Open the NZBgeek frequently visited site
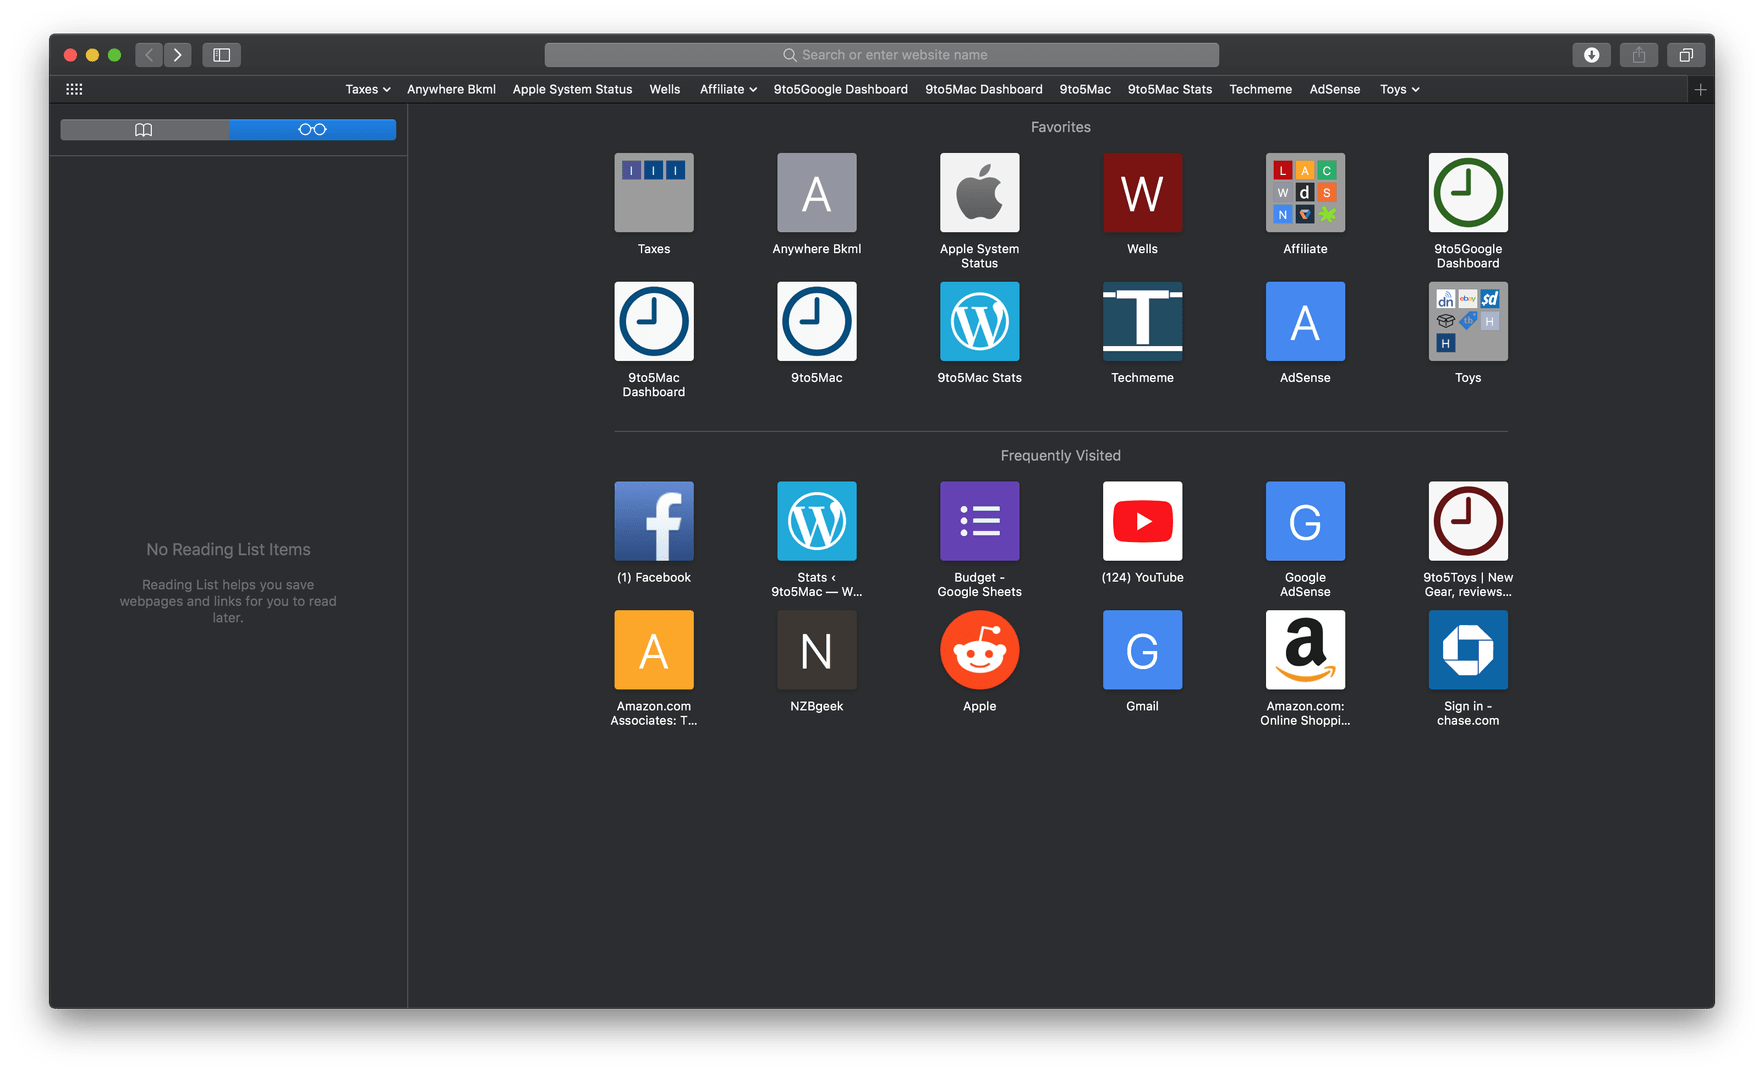The width and height of the screenshot is (1764, 1073). coord(816,650)
